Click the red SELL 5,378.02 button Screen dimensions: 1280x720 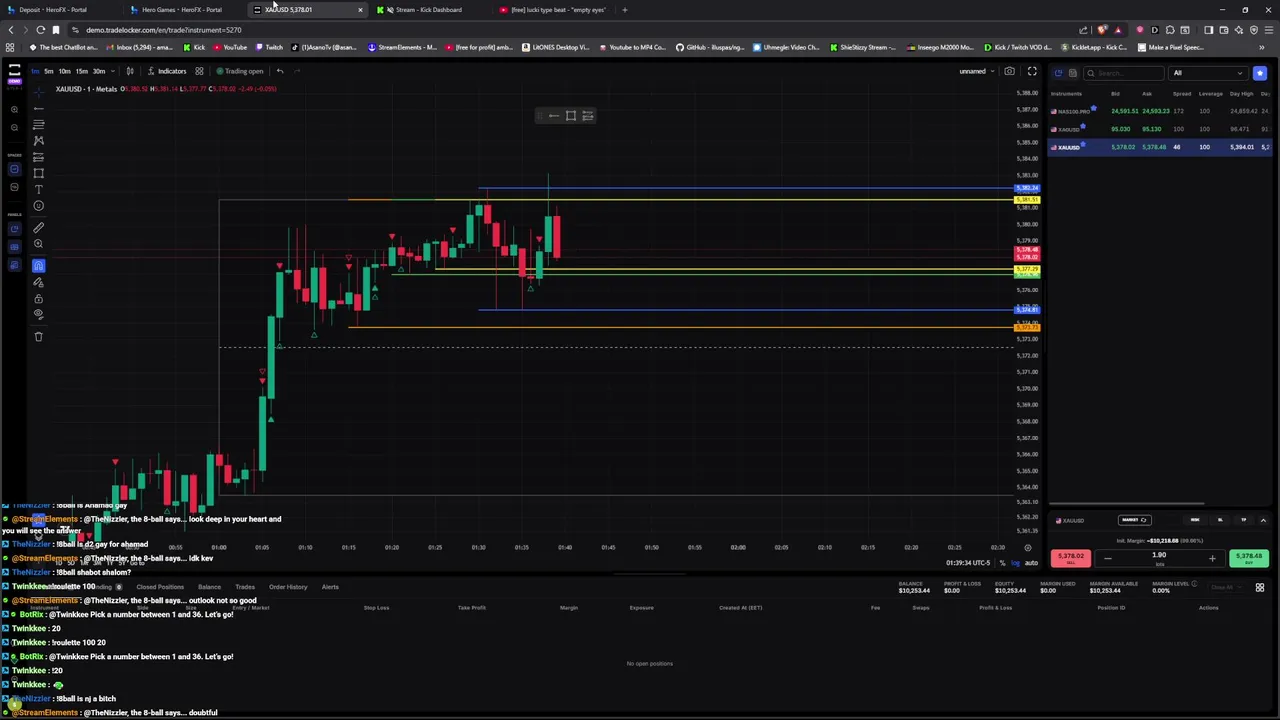click(x=1071, y=558)
